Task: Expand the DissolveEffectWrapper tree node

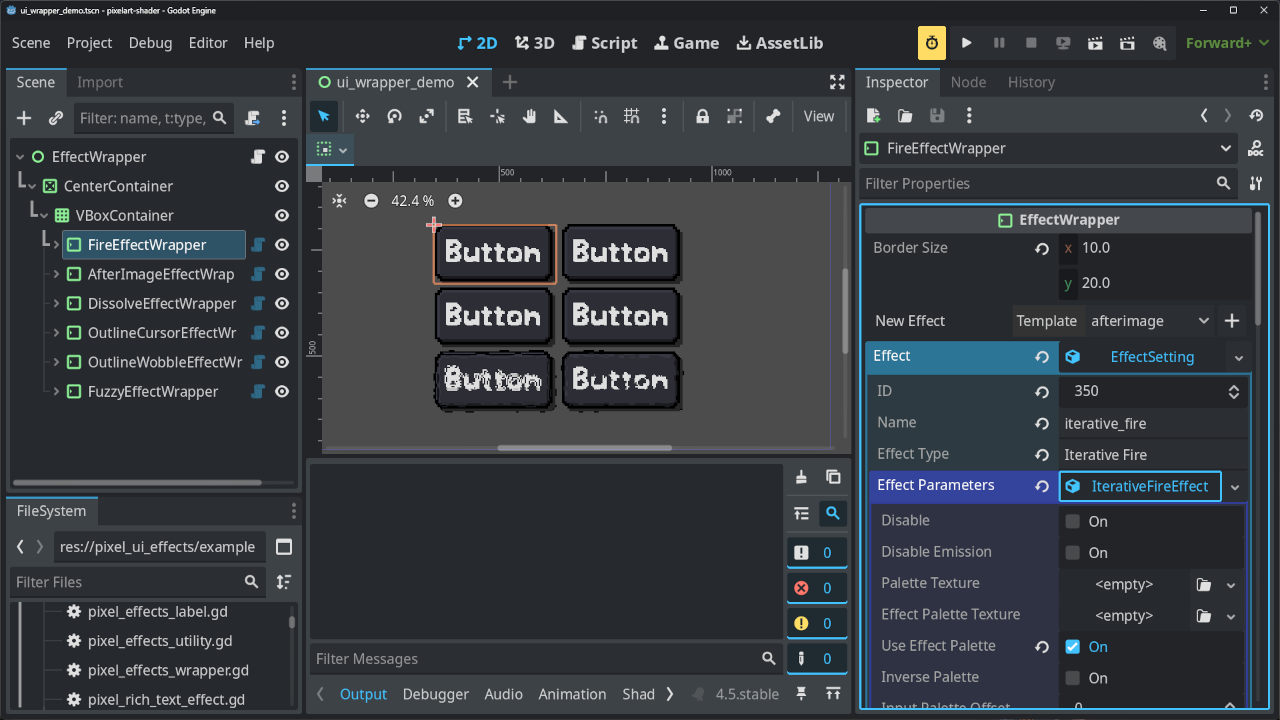Action: point(56,304)
